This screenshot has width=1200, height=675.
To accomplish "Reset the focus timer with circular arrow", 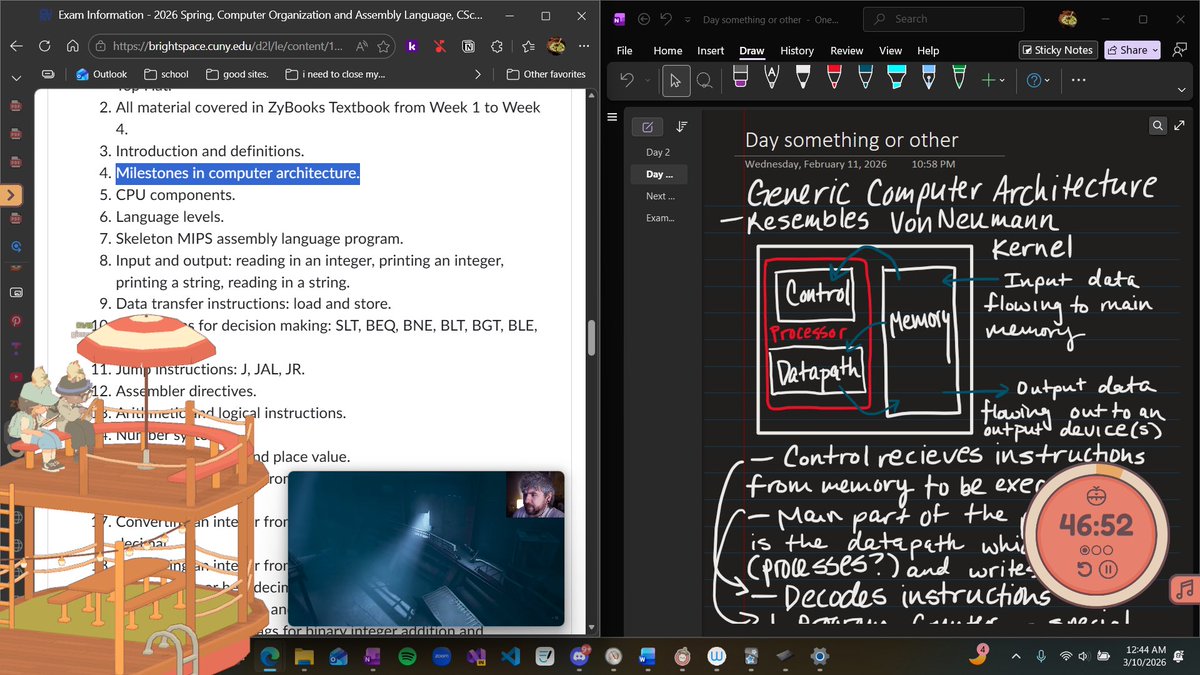I will pos(1085,569).
